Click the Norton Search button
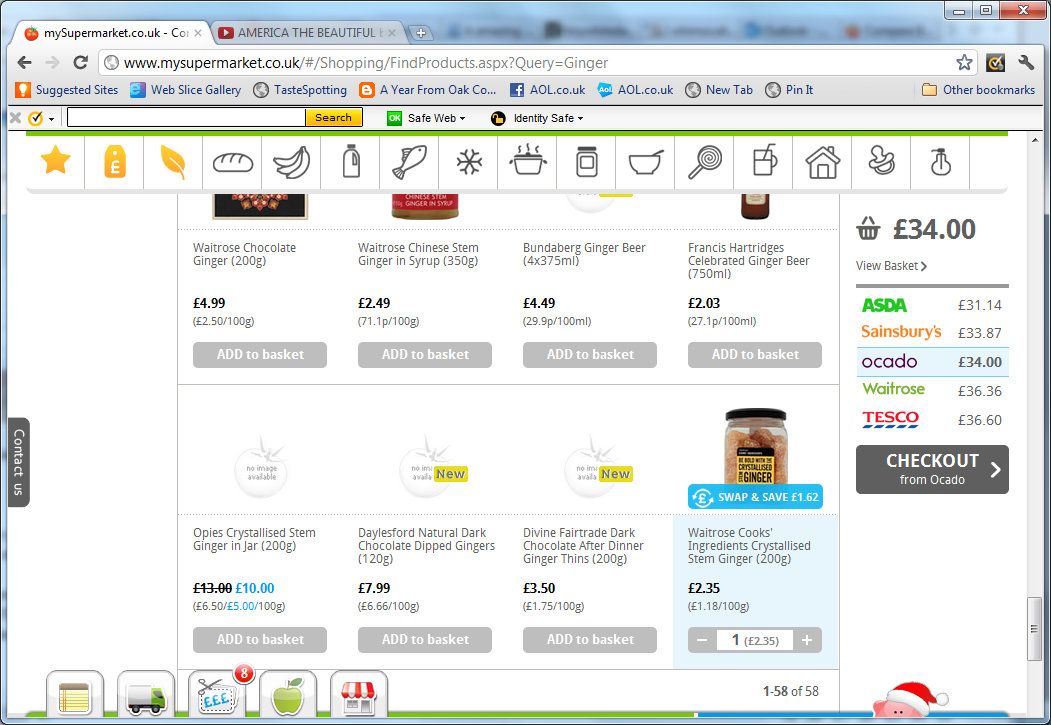Image resolution: width=1051 pixels, height=725 pixels. pyautogui.click(x=334, y=117)
